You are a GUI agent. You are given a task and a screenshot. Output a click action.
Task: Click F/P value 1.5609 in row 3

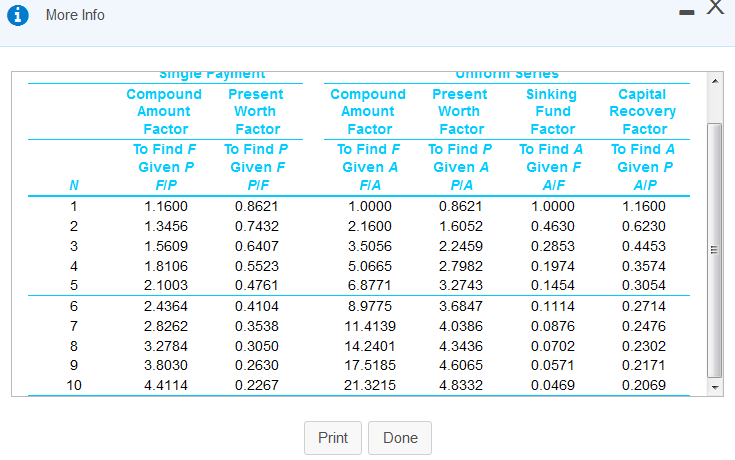click(x=166, y=246)
